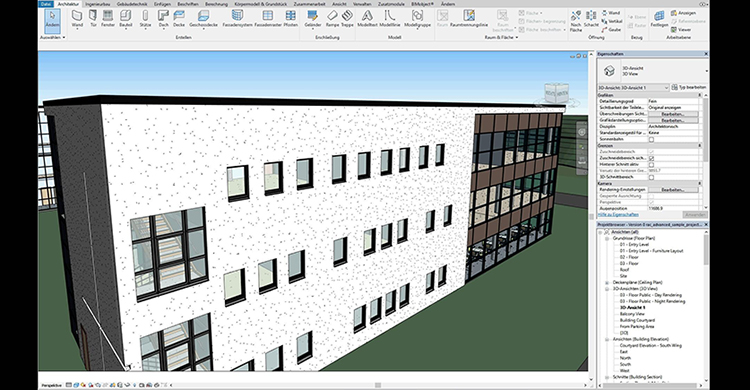Collapse the Grenzen properties section
This screenshot has height=390, width=750.
(699, 145)
